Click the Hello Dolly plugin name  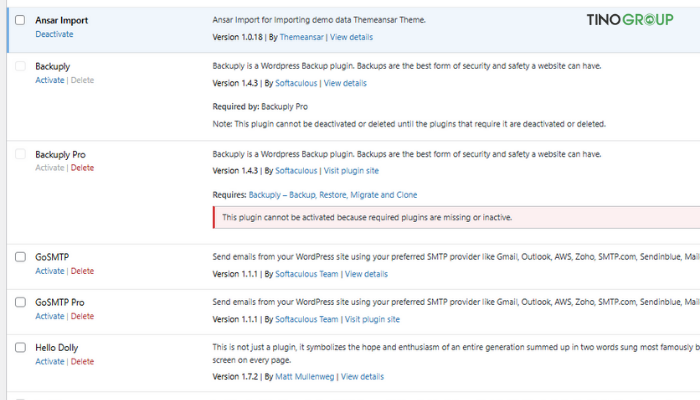pos(57,348)
